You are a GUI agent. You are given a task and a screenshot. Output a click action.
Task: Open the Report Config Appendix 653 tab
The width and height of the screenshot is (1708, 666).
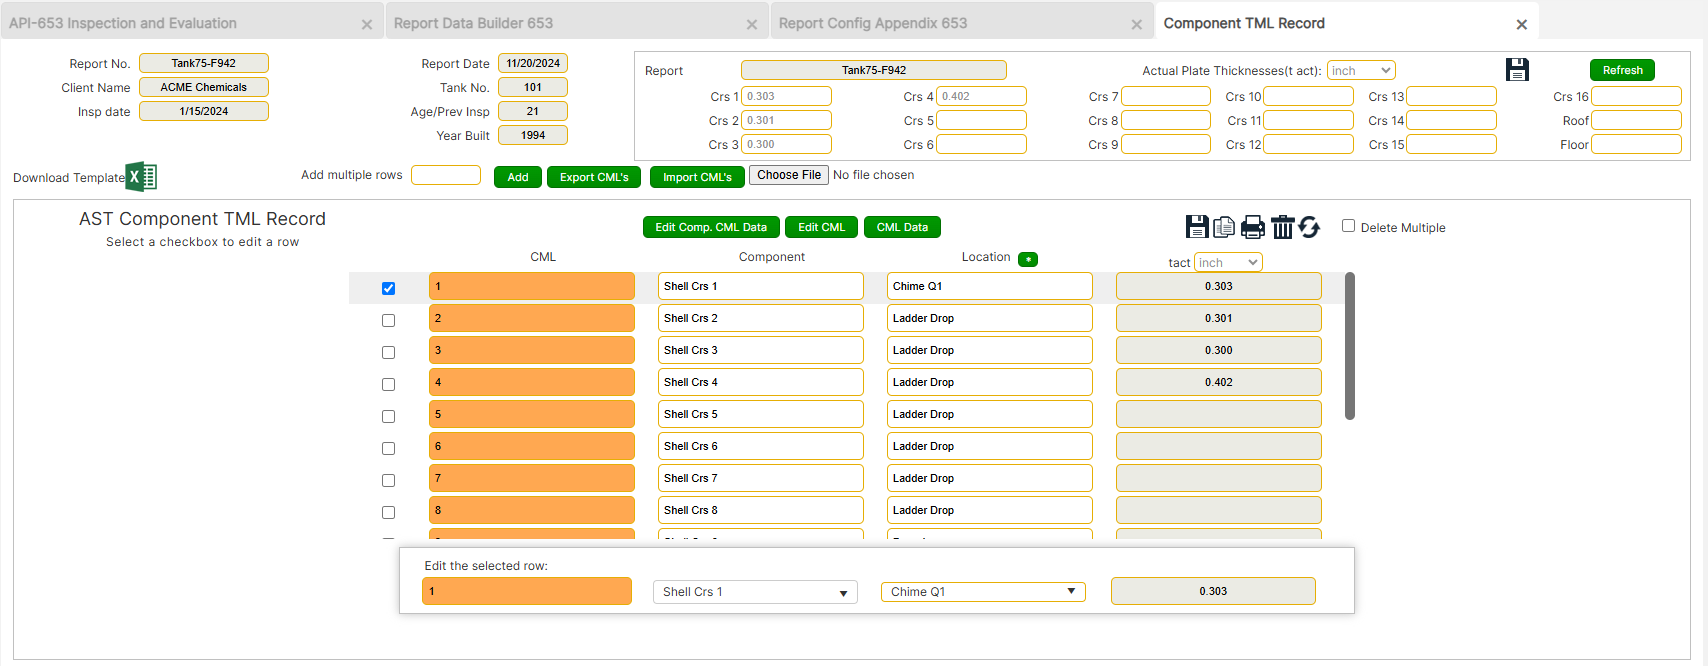872,23
